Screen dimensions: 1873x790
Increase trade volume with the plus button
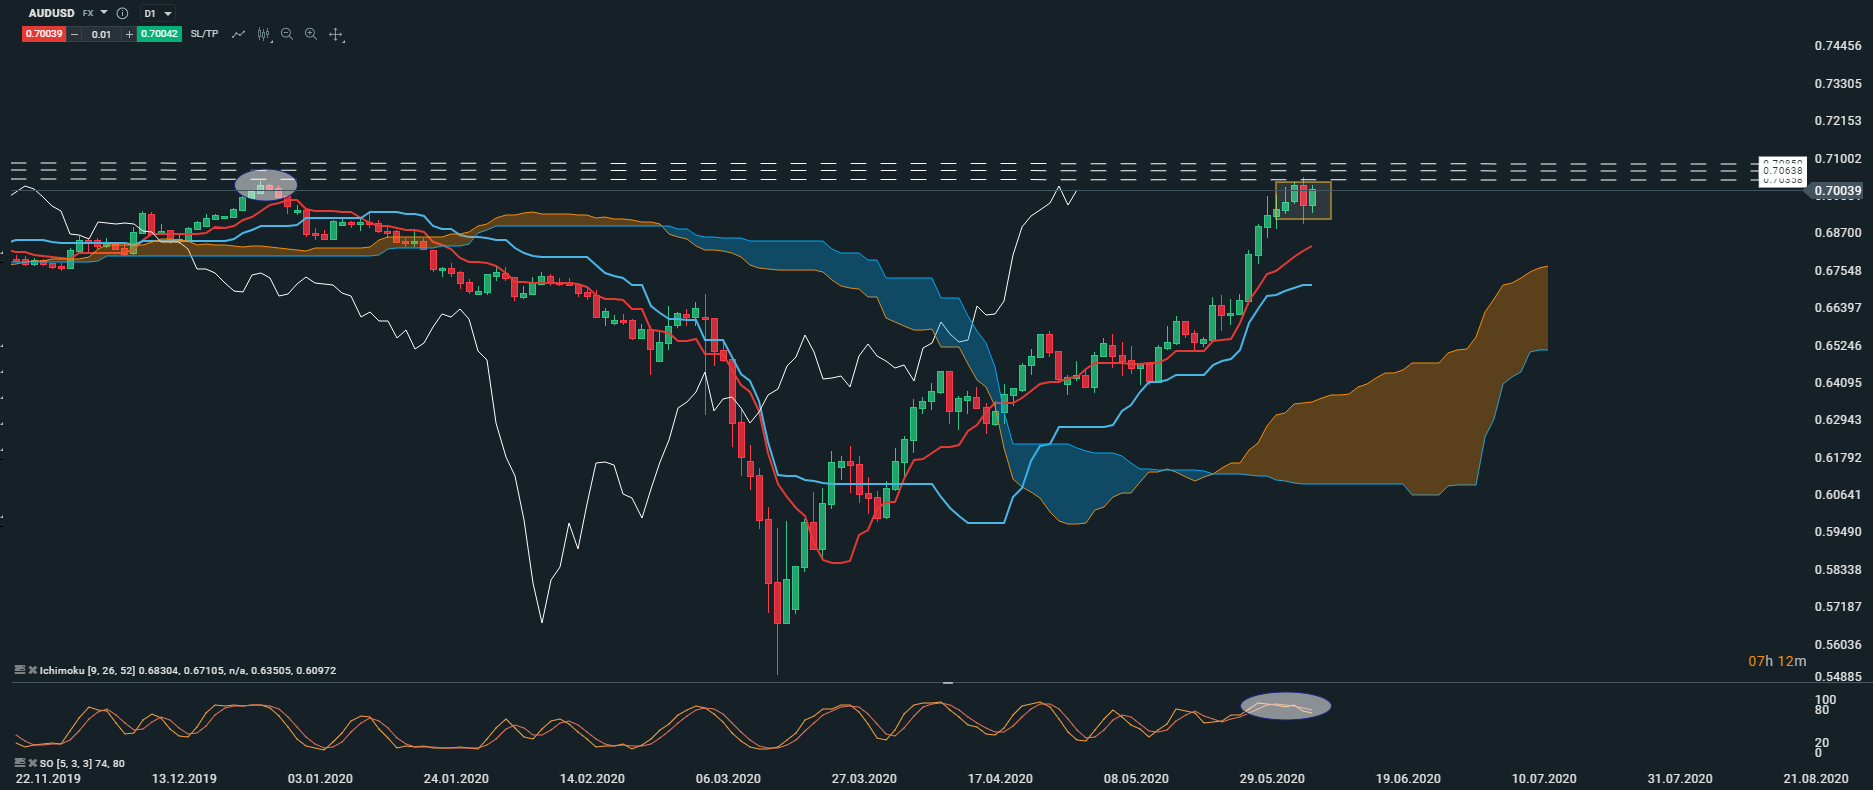[x=129, y=34]
